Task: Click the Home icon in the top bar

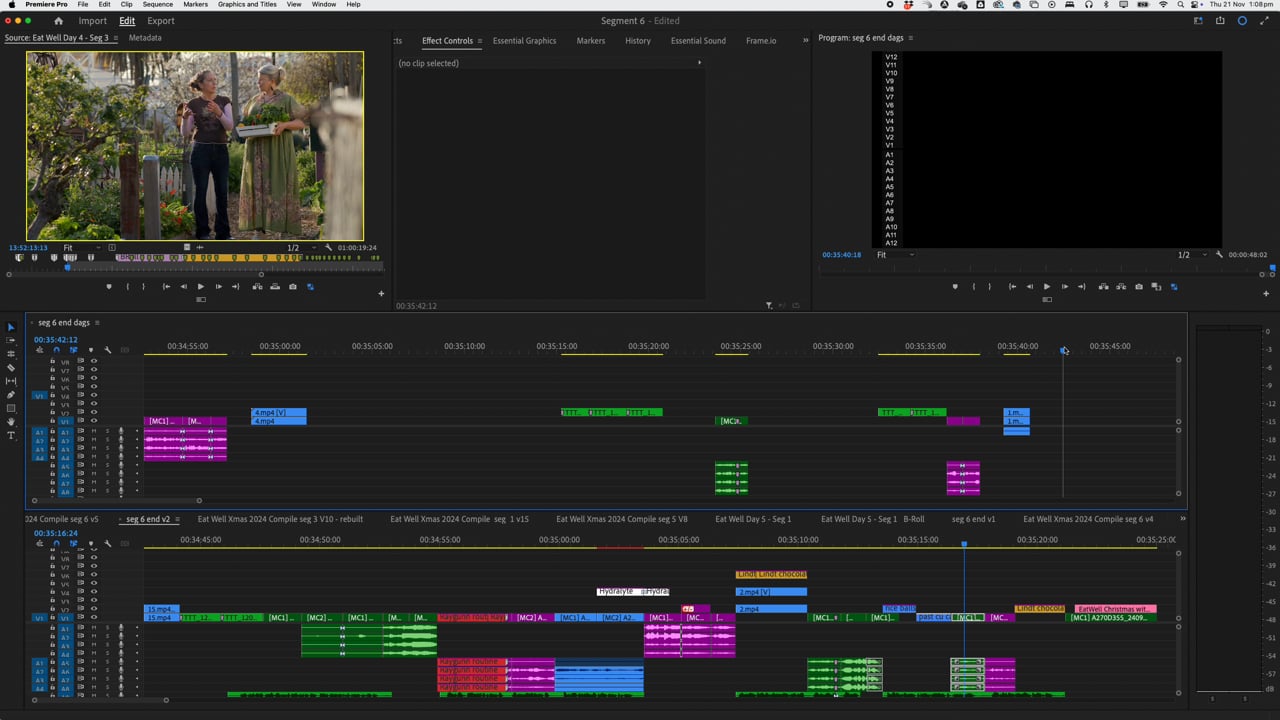Action: (x=58, y=21)
